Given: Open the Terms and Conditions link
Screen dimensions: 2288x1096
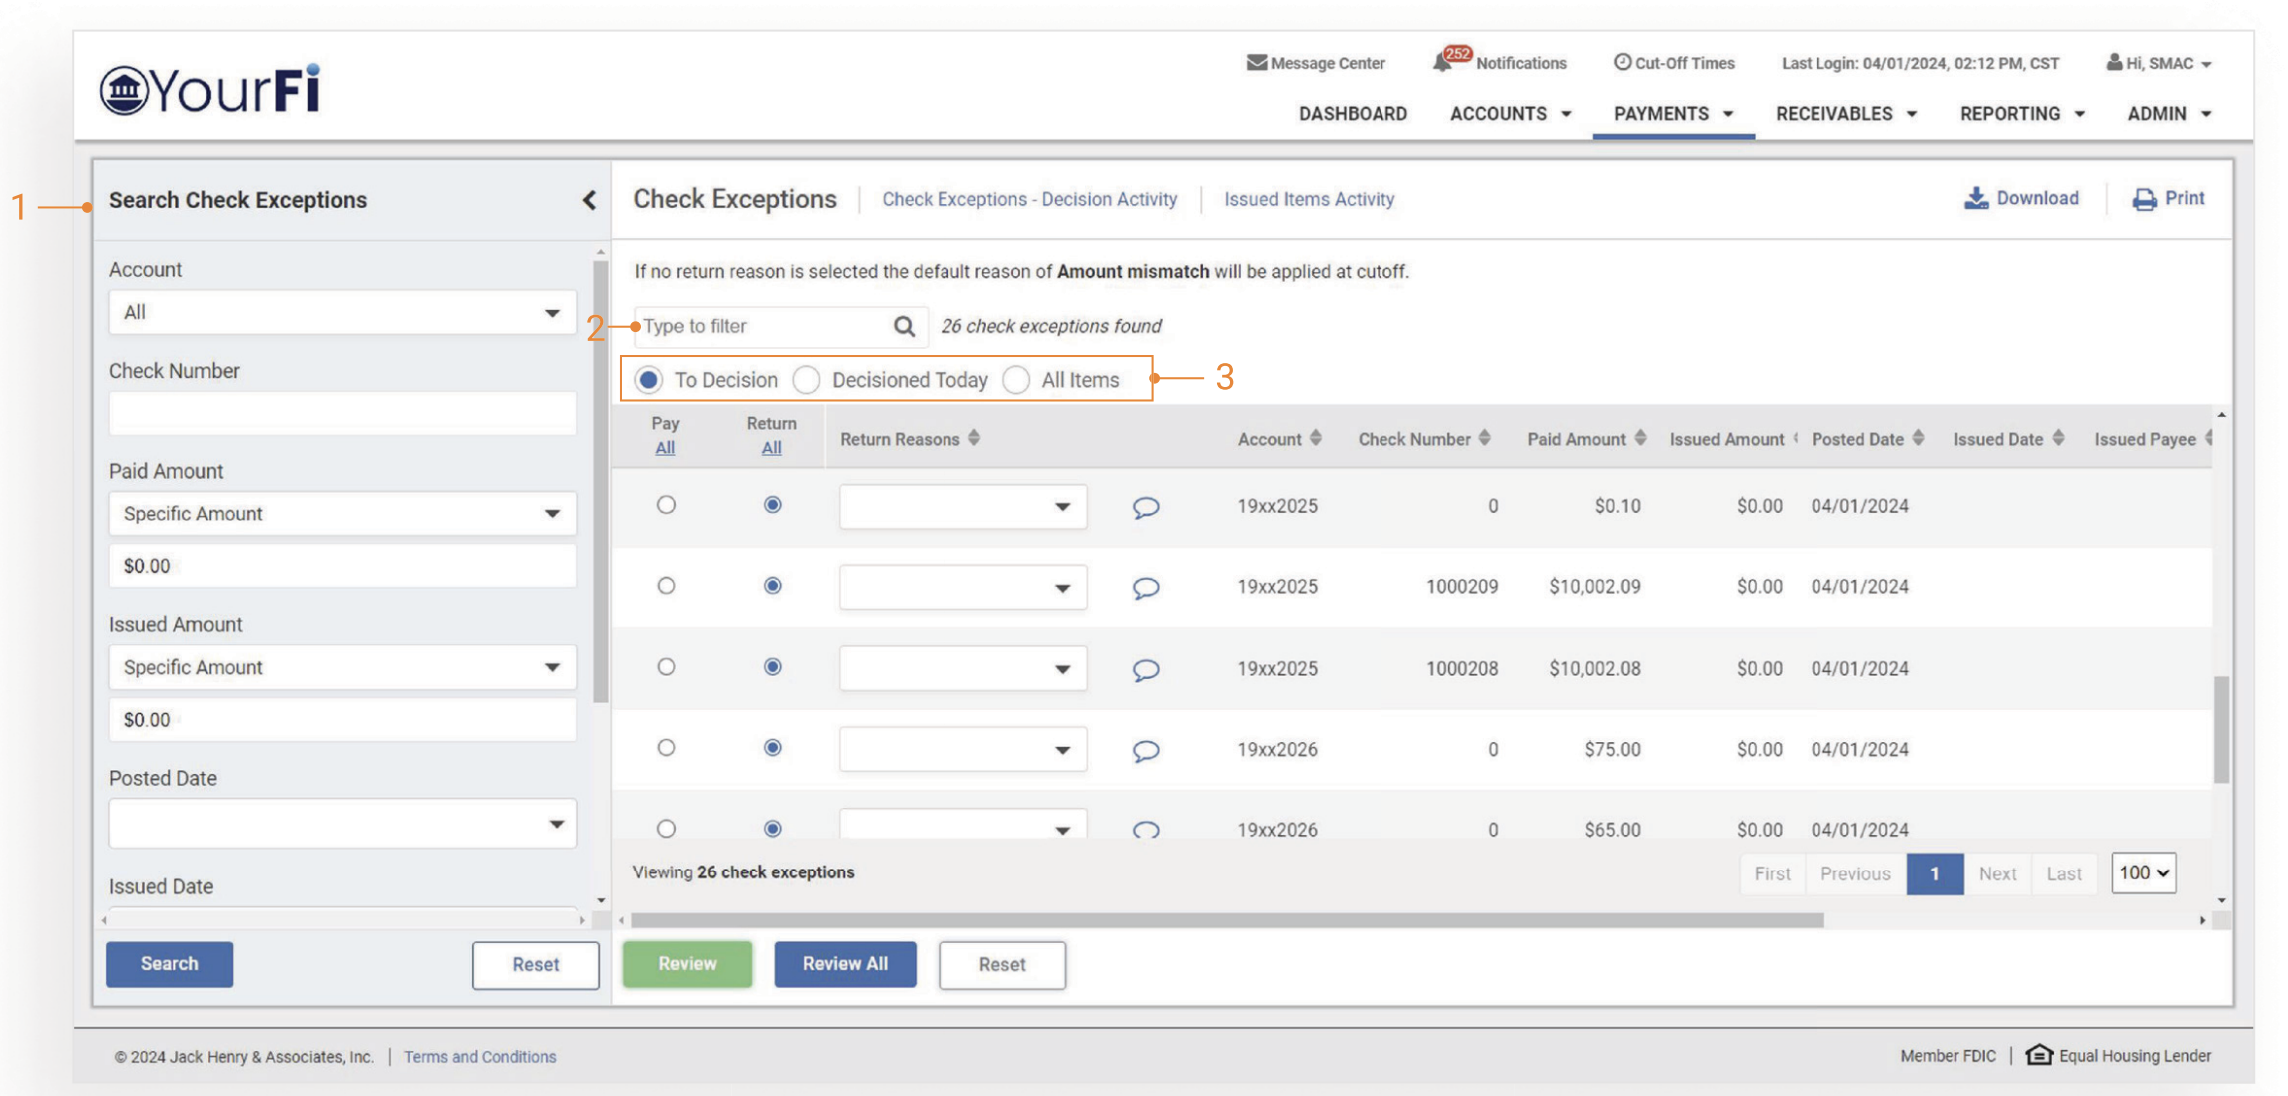Looking at the screenshot, I should click(480, 1057).
